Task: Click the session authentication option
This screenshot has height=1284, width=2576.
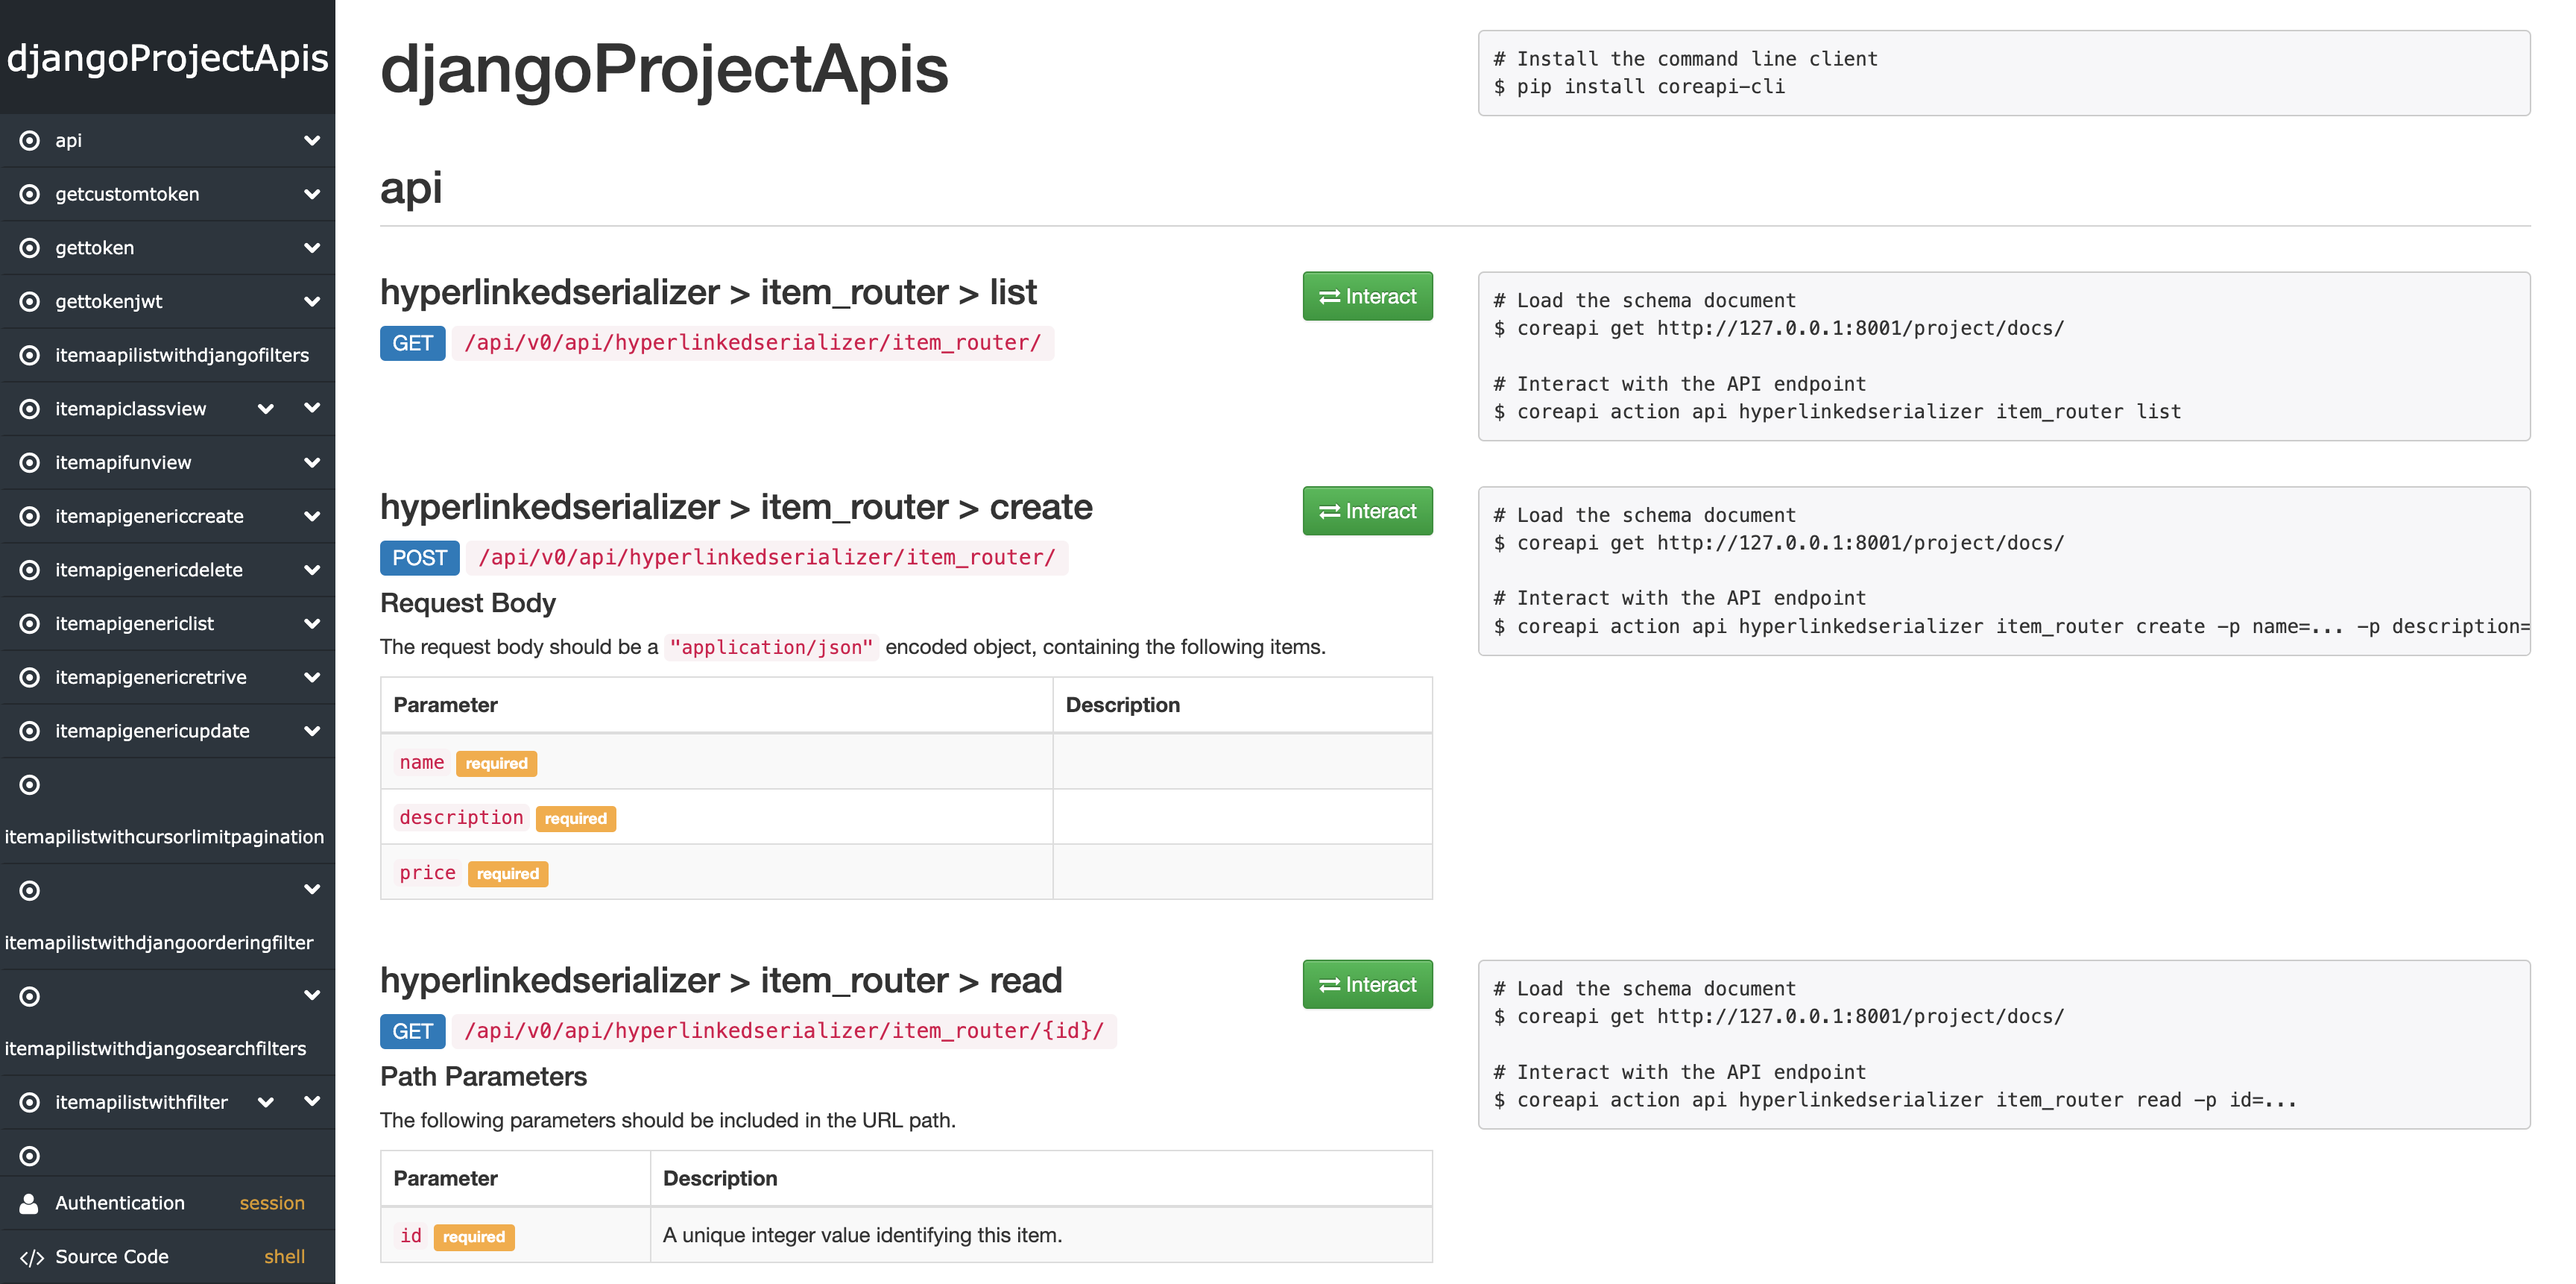Action: pos(271,1203)
